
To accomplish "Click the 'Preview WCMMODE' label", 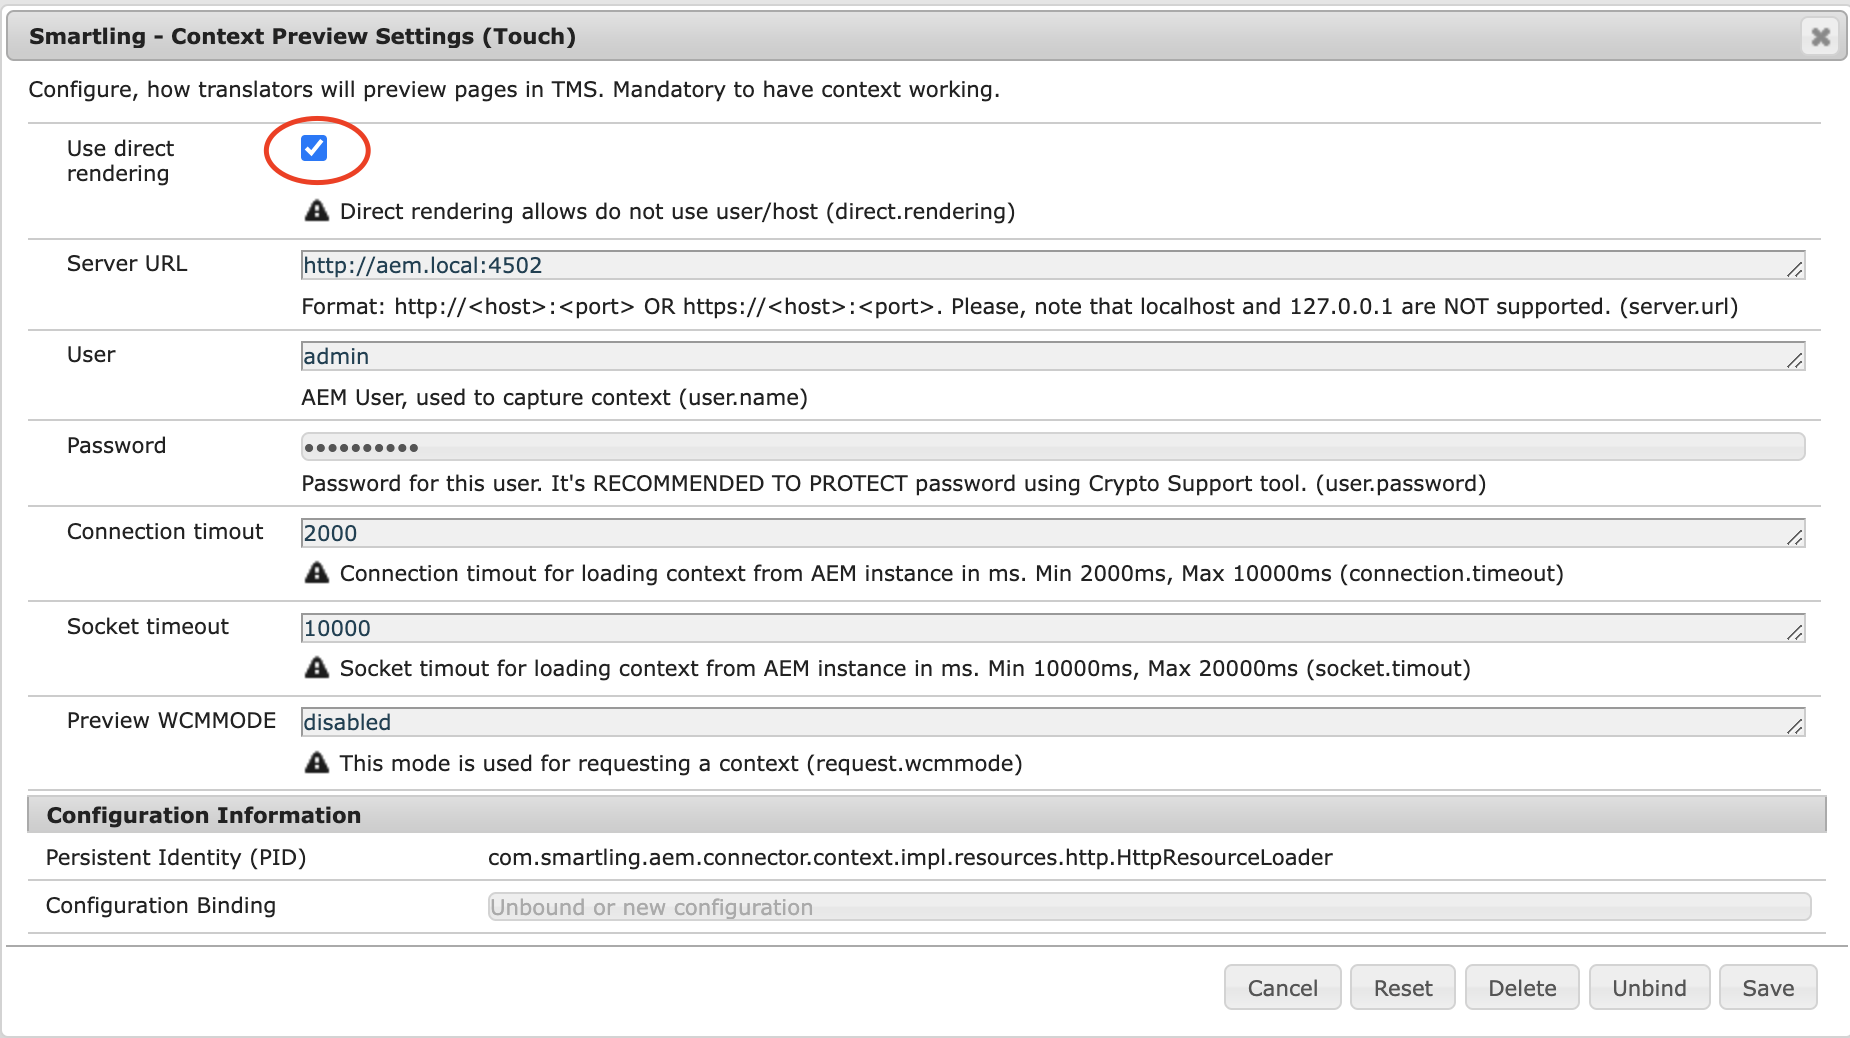I will (171, 721).
